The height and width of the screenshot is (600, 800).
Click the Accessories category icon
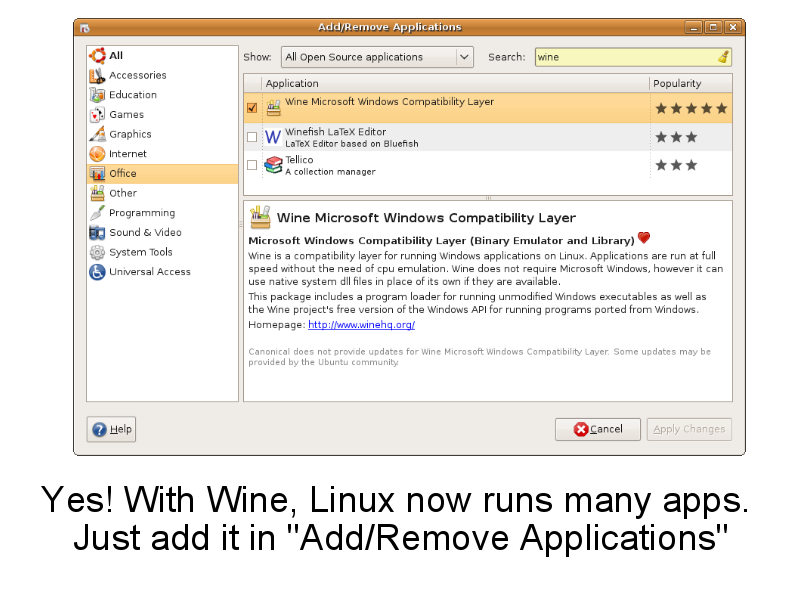97,76
